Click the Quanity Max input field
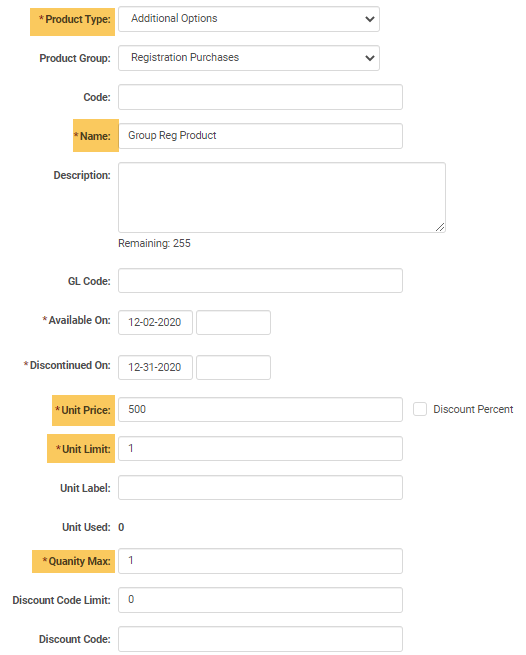Screen dimensions: 526x655 (x=260, y=561)
